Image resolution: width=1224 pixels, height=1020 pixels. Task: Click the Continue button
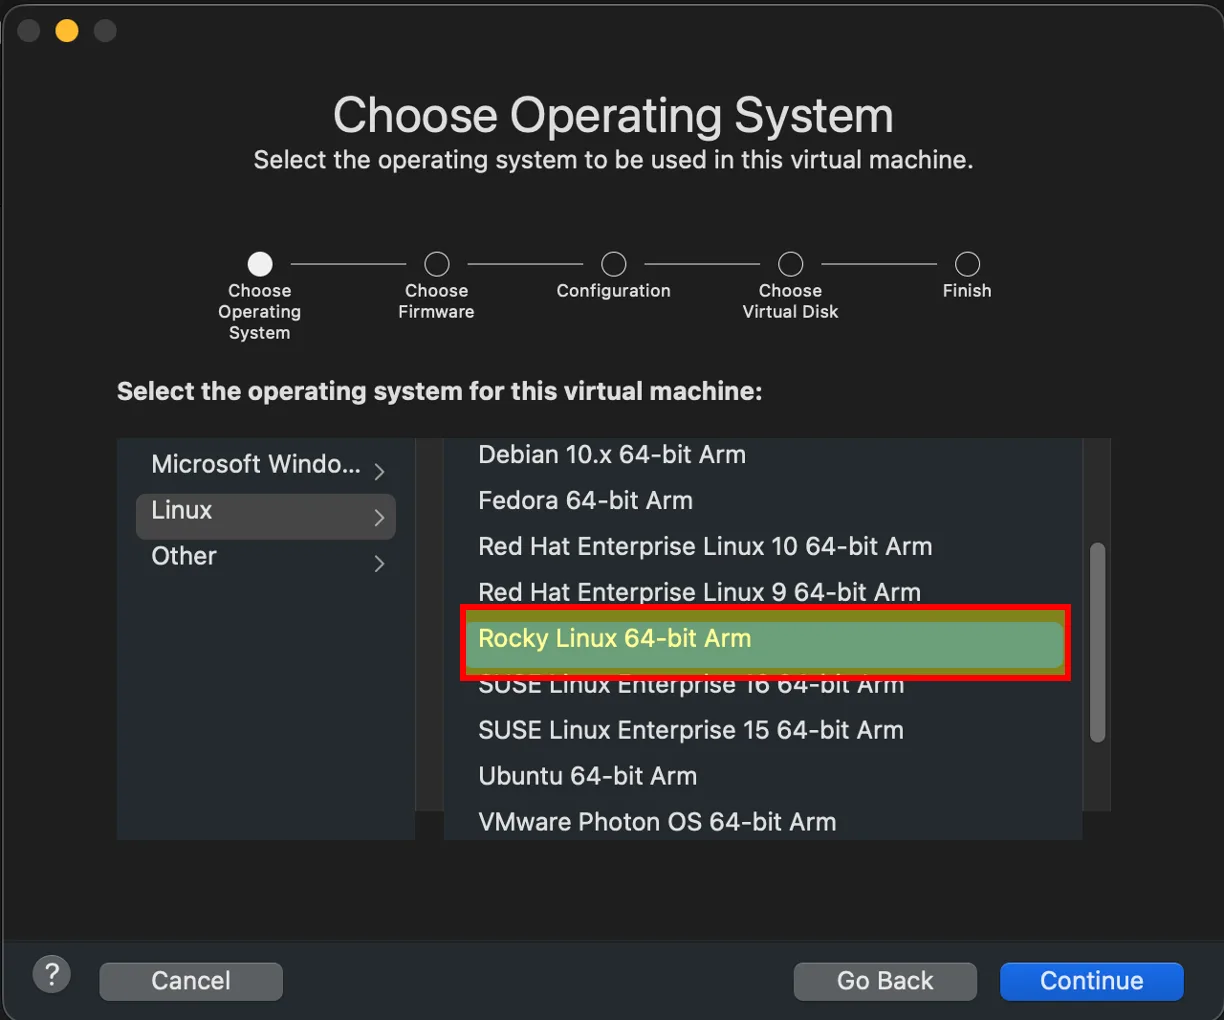coord(1092,981)
